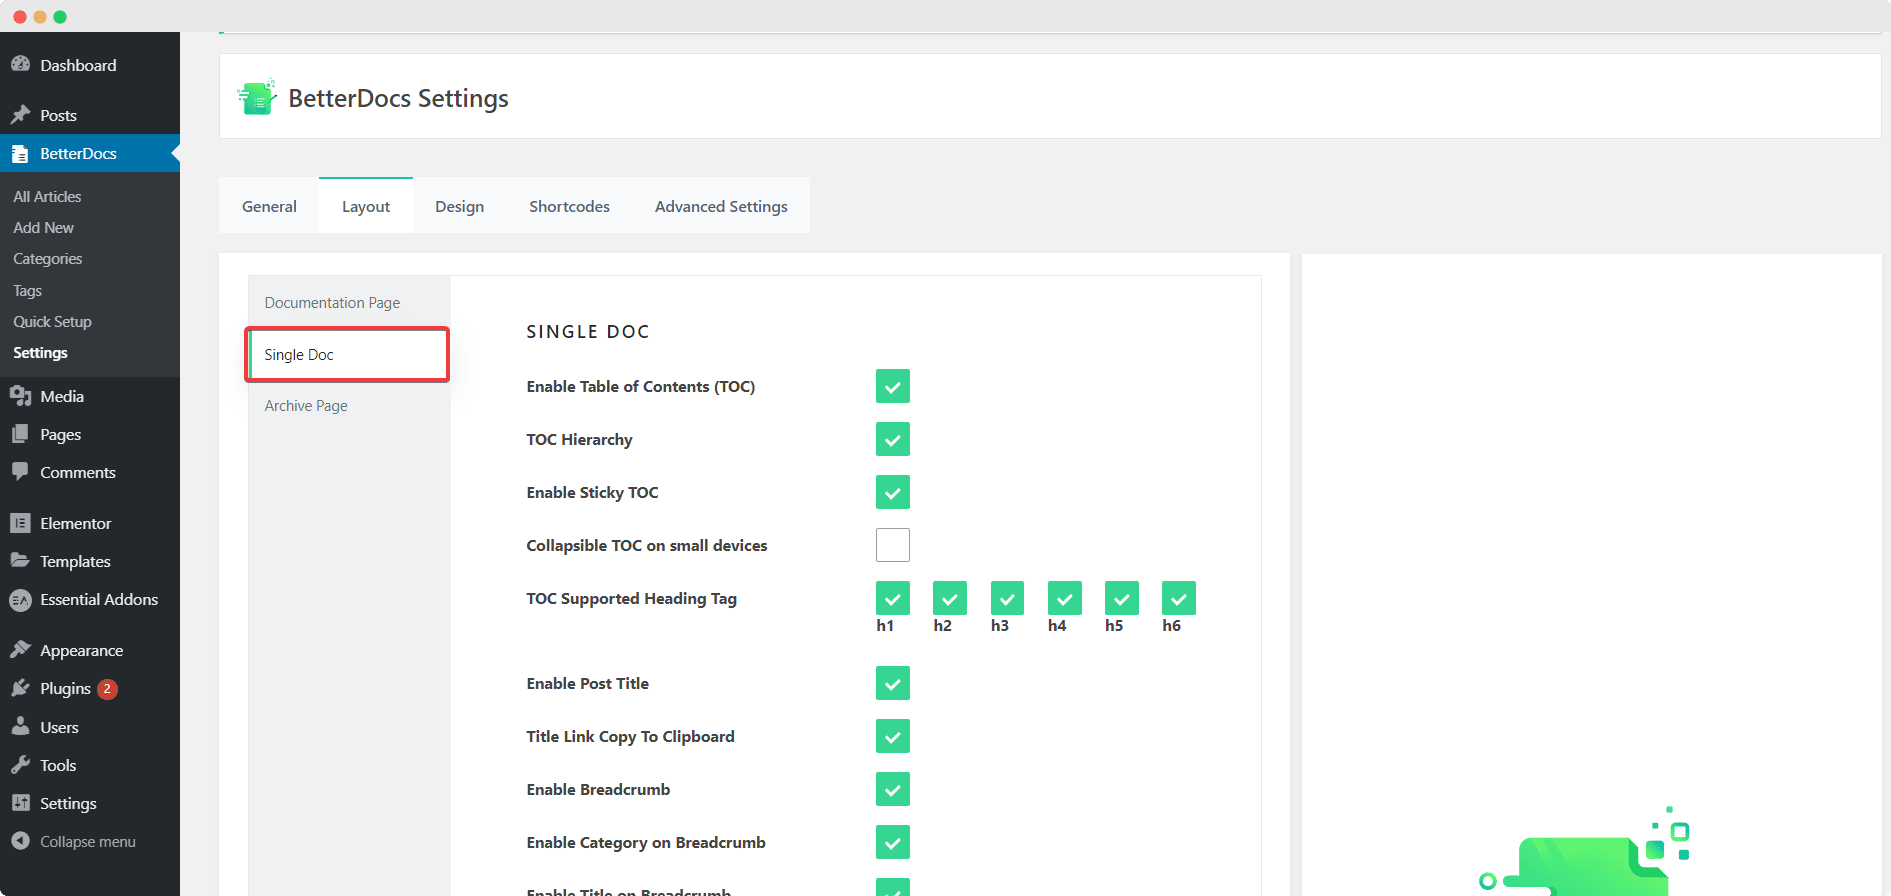Viewport: 1891px width, 896px height.
Task: Click the Essential Addons icon
Action: pos(20,600)
